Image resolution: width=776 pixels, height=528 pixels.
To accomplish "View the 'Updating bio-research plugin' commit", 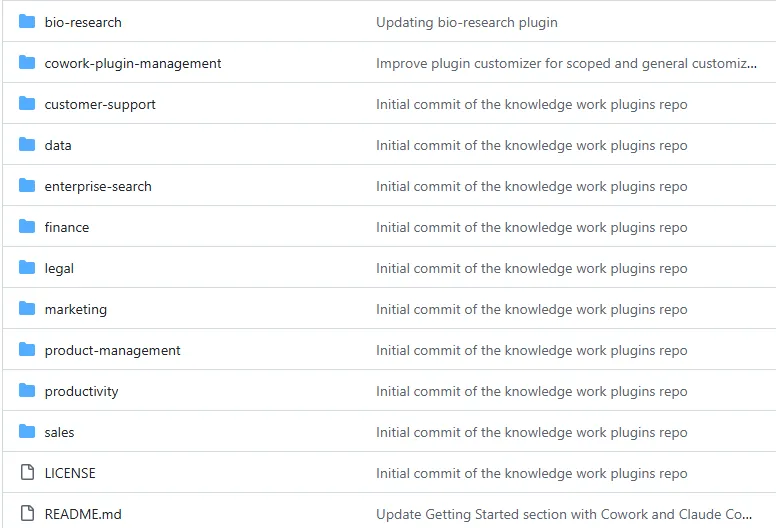I will [466, 22].
